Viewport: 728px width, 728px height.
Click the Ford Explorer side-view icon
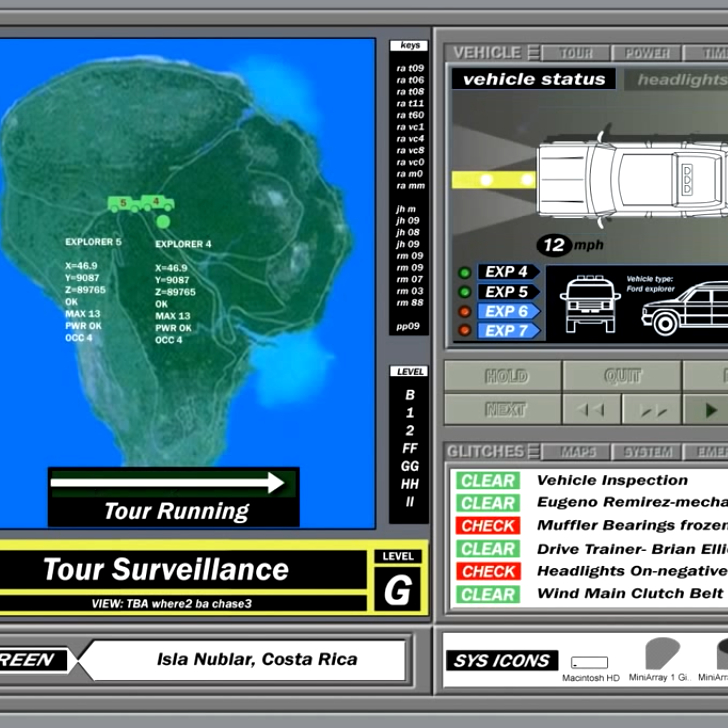(x=685, y=308)
